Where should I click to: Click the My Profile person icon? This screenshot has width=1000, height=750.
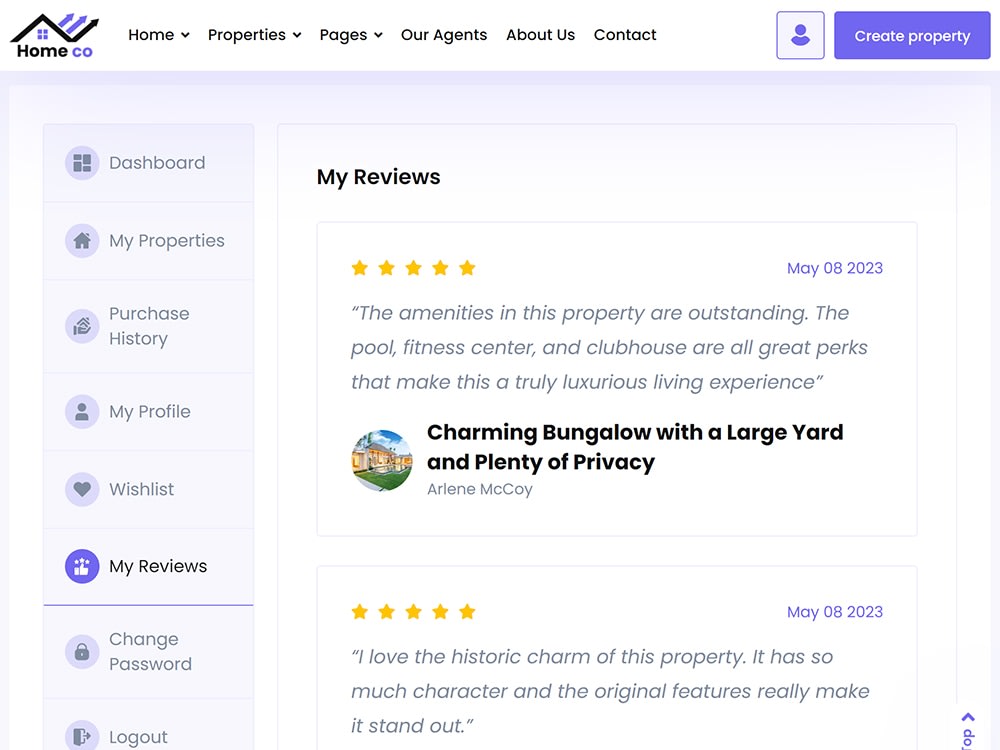tap(82, 411)
